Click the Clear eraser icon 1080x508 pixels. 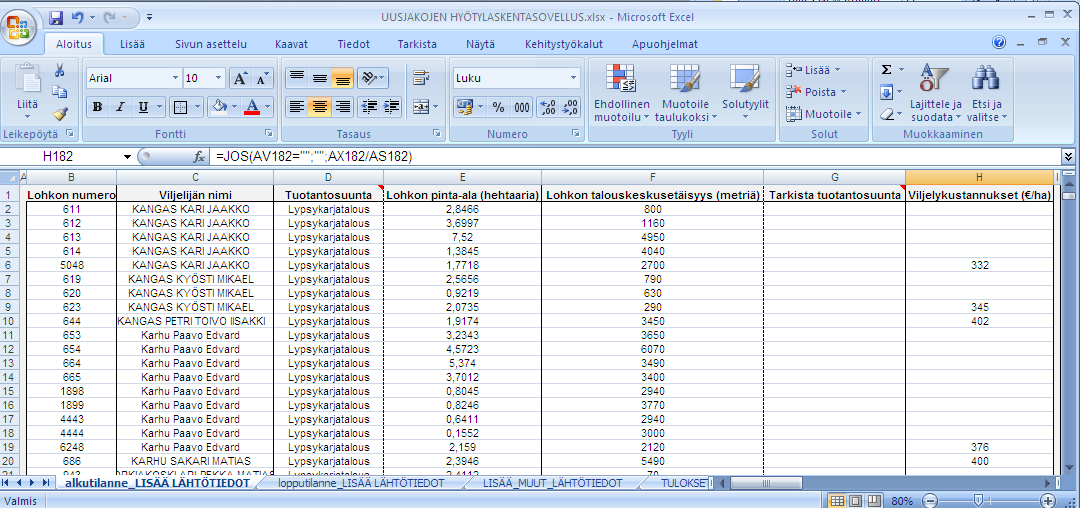tap(887, 114)
